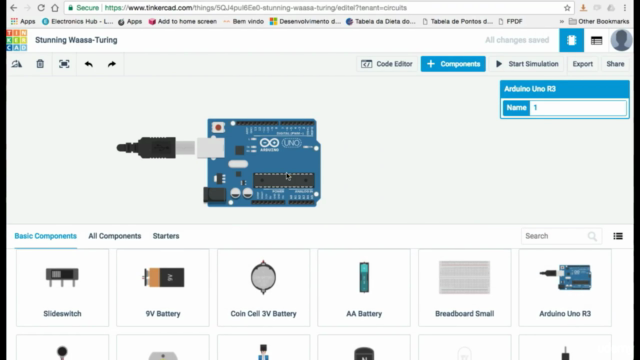Open the Code Editor
This screenshot has width=640, height=360.
click(x=387, y=64)
